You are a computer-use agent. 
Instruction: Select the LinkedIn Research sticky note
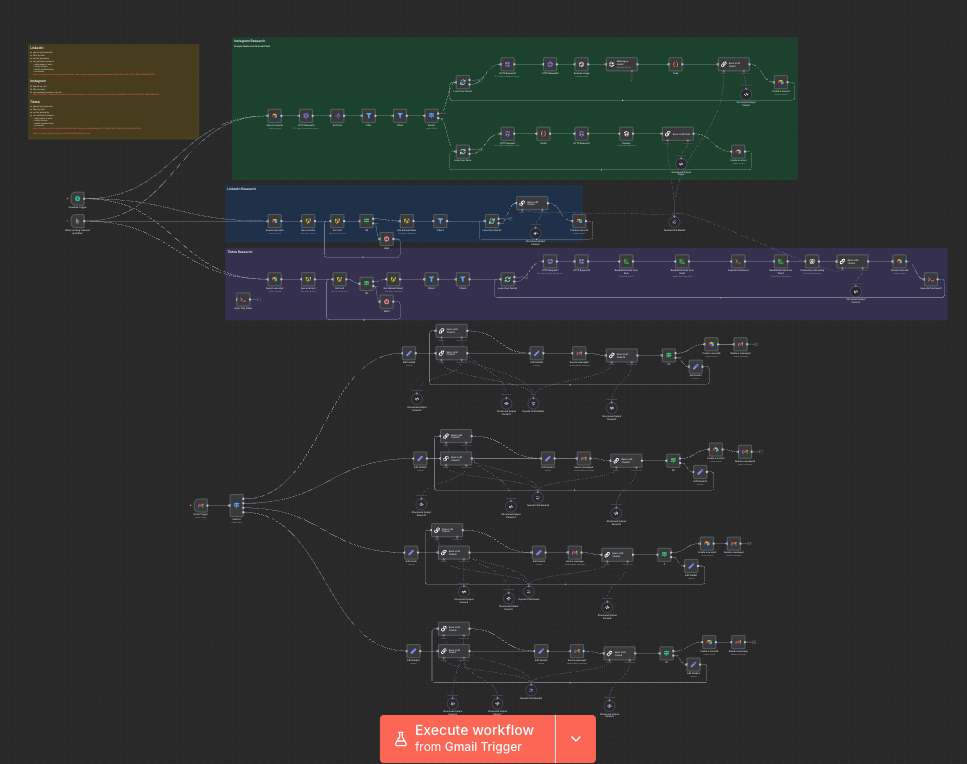242,188
